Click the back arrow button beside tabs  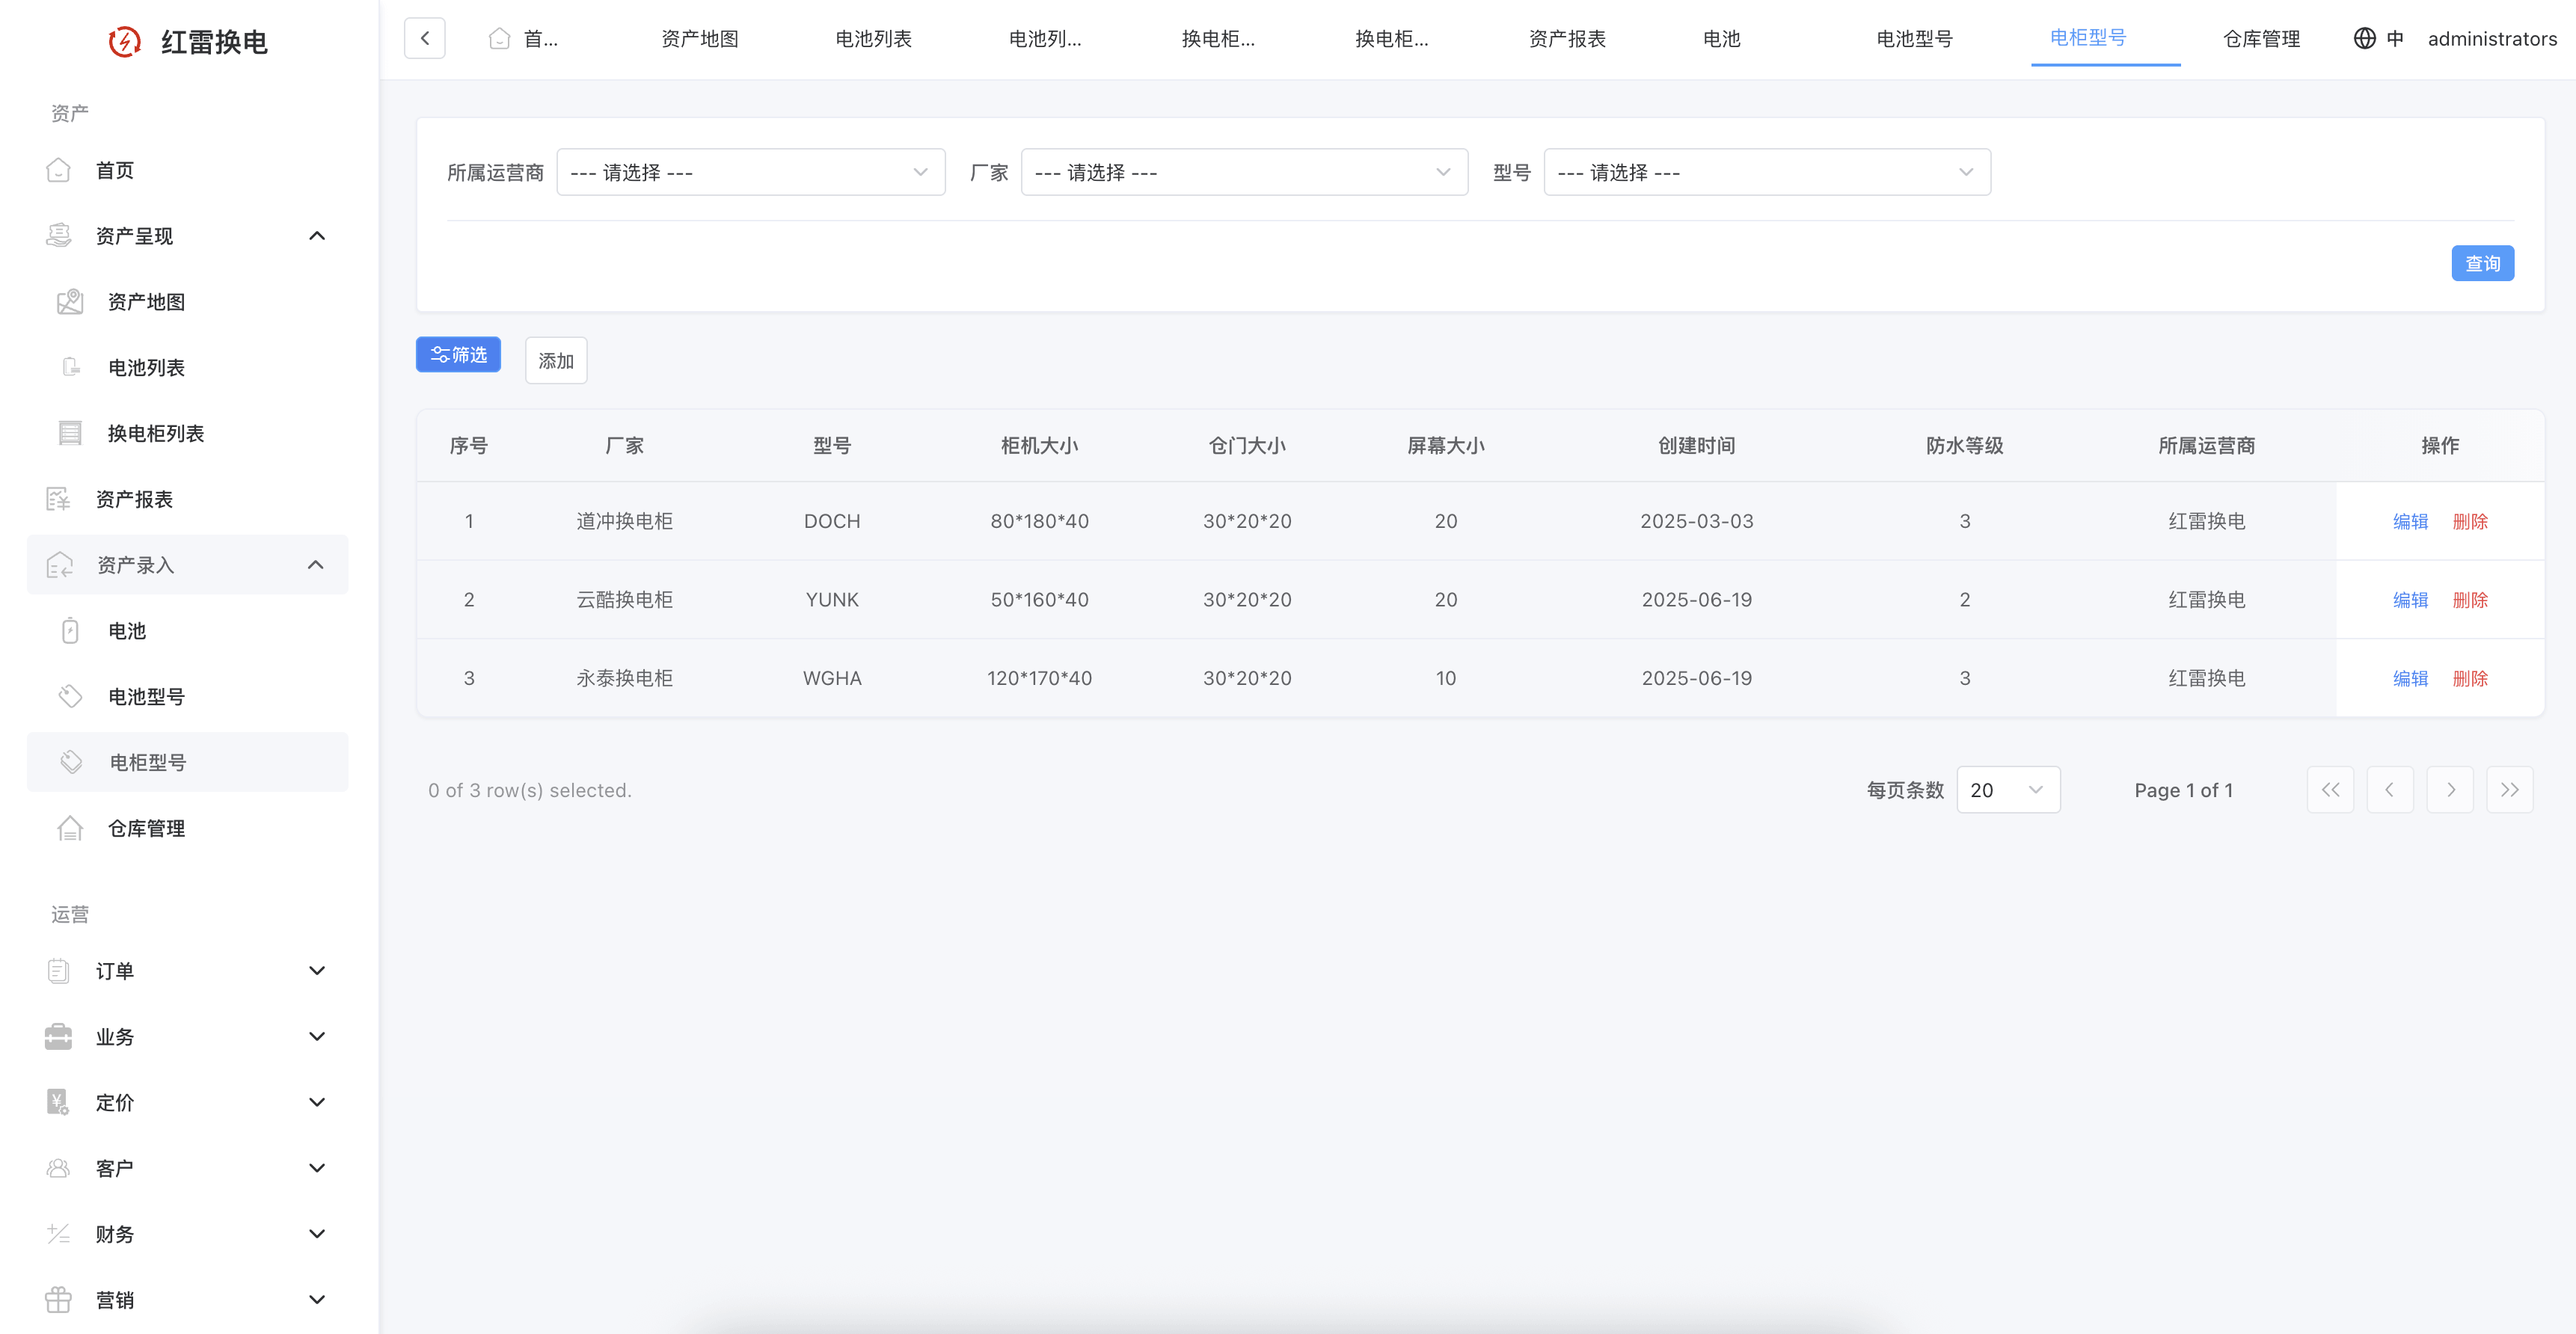pos(425,38)
